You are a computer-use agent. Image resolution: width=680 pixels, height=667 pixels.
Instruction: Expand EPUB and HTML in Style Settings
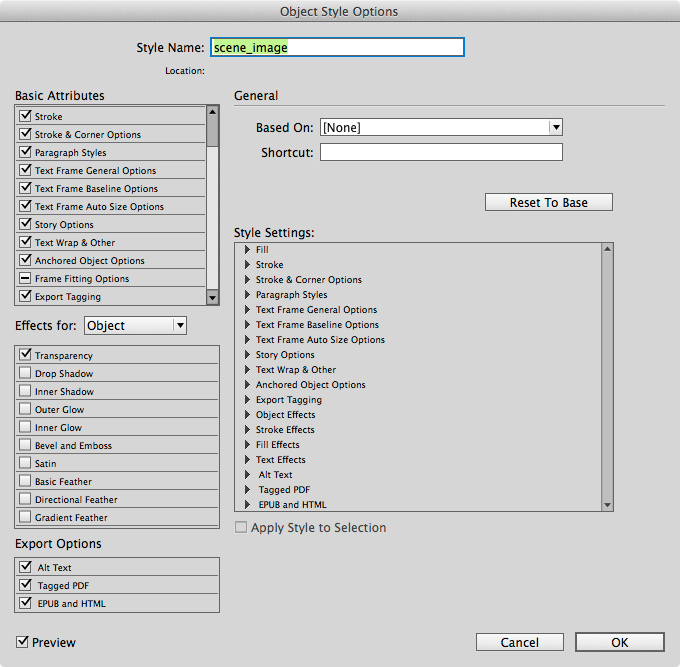[247, 504]
